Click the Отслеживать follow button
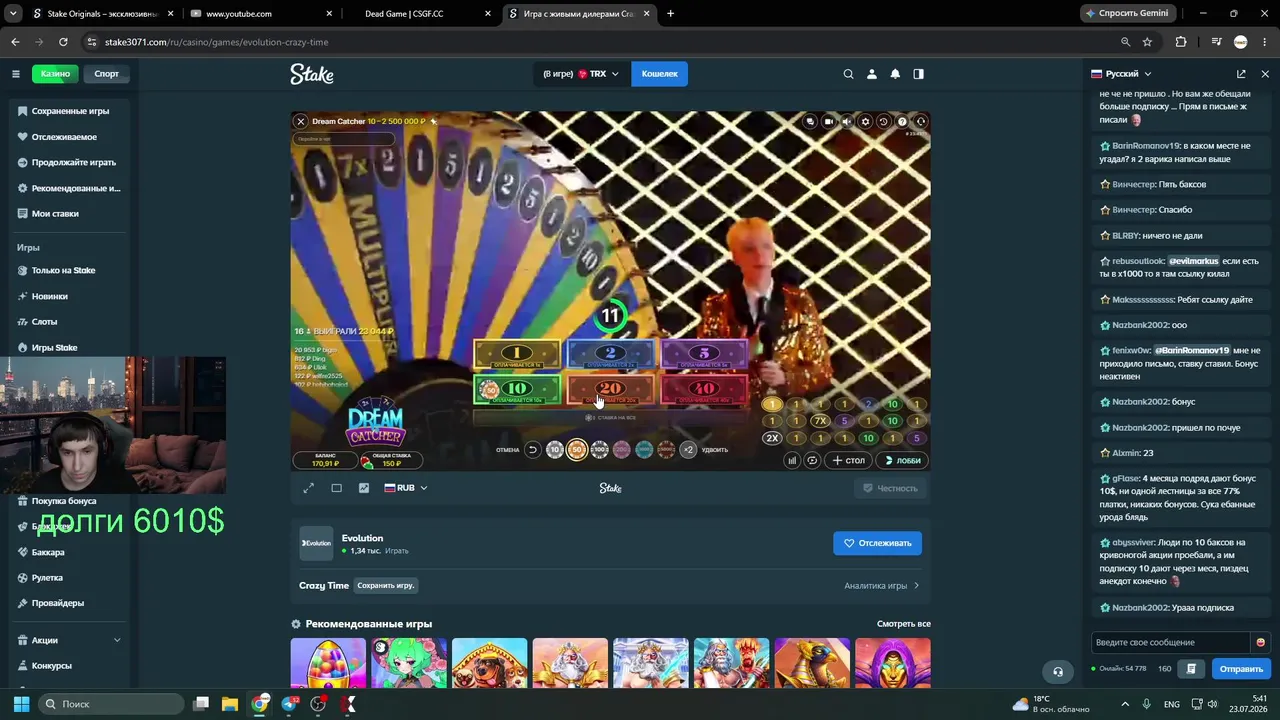Viewport: 1280px width, 720px height. pyautogui.click(x=877, y=543)
